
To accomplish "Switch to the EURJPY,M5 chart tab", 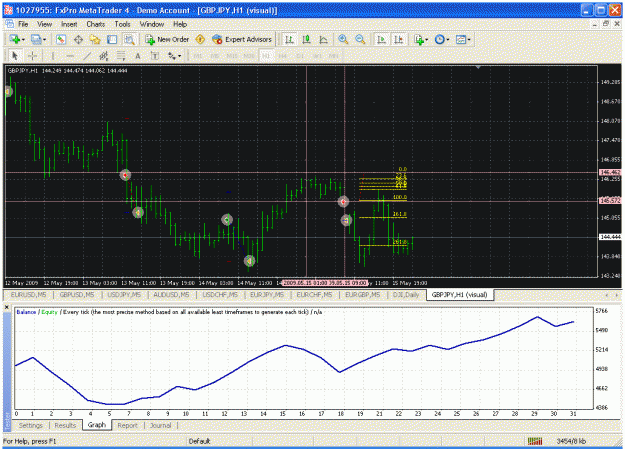I will (x=267, y=295).
